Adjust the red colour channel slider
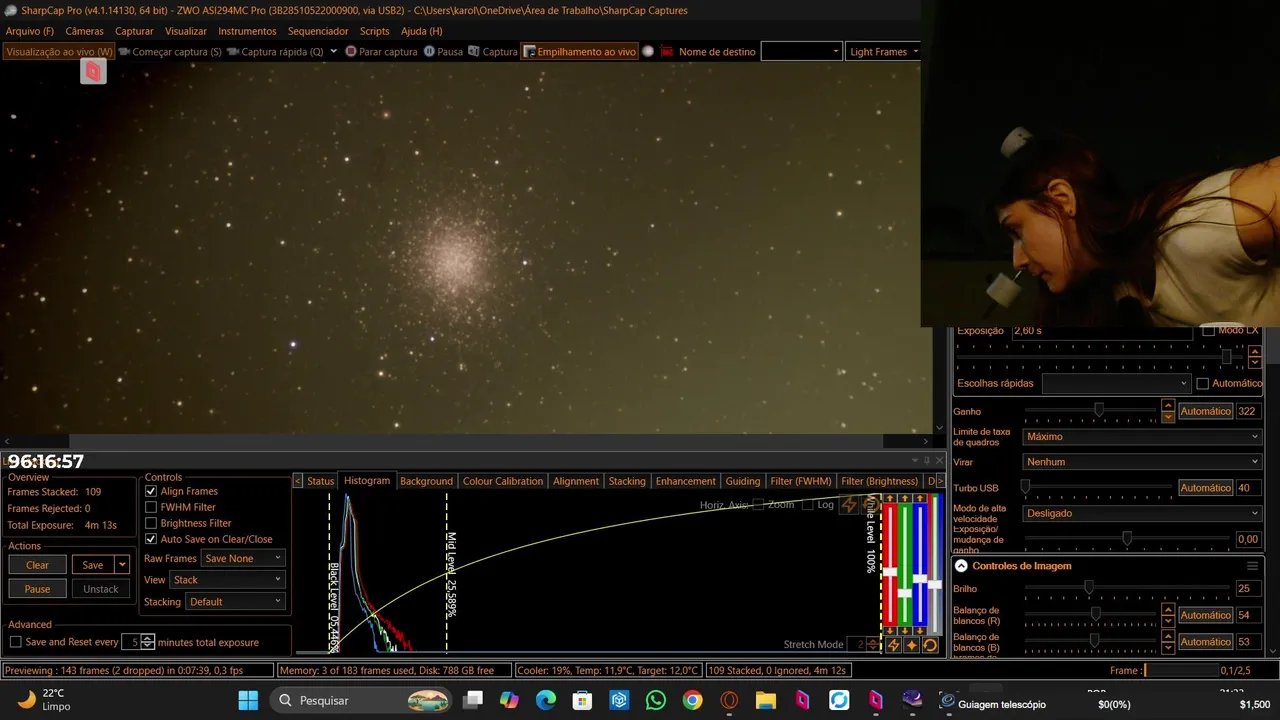Screen dimensions: 1280x720 click(890, 571)
